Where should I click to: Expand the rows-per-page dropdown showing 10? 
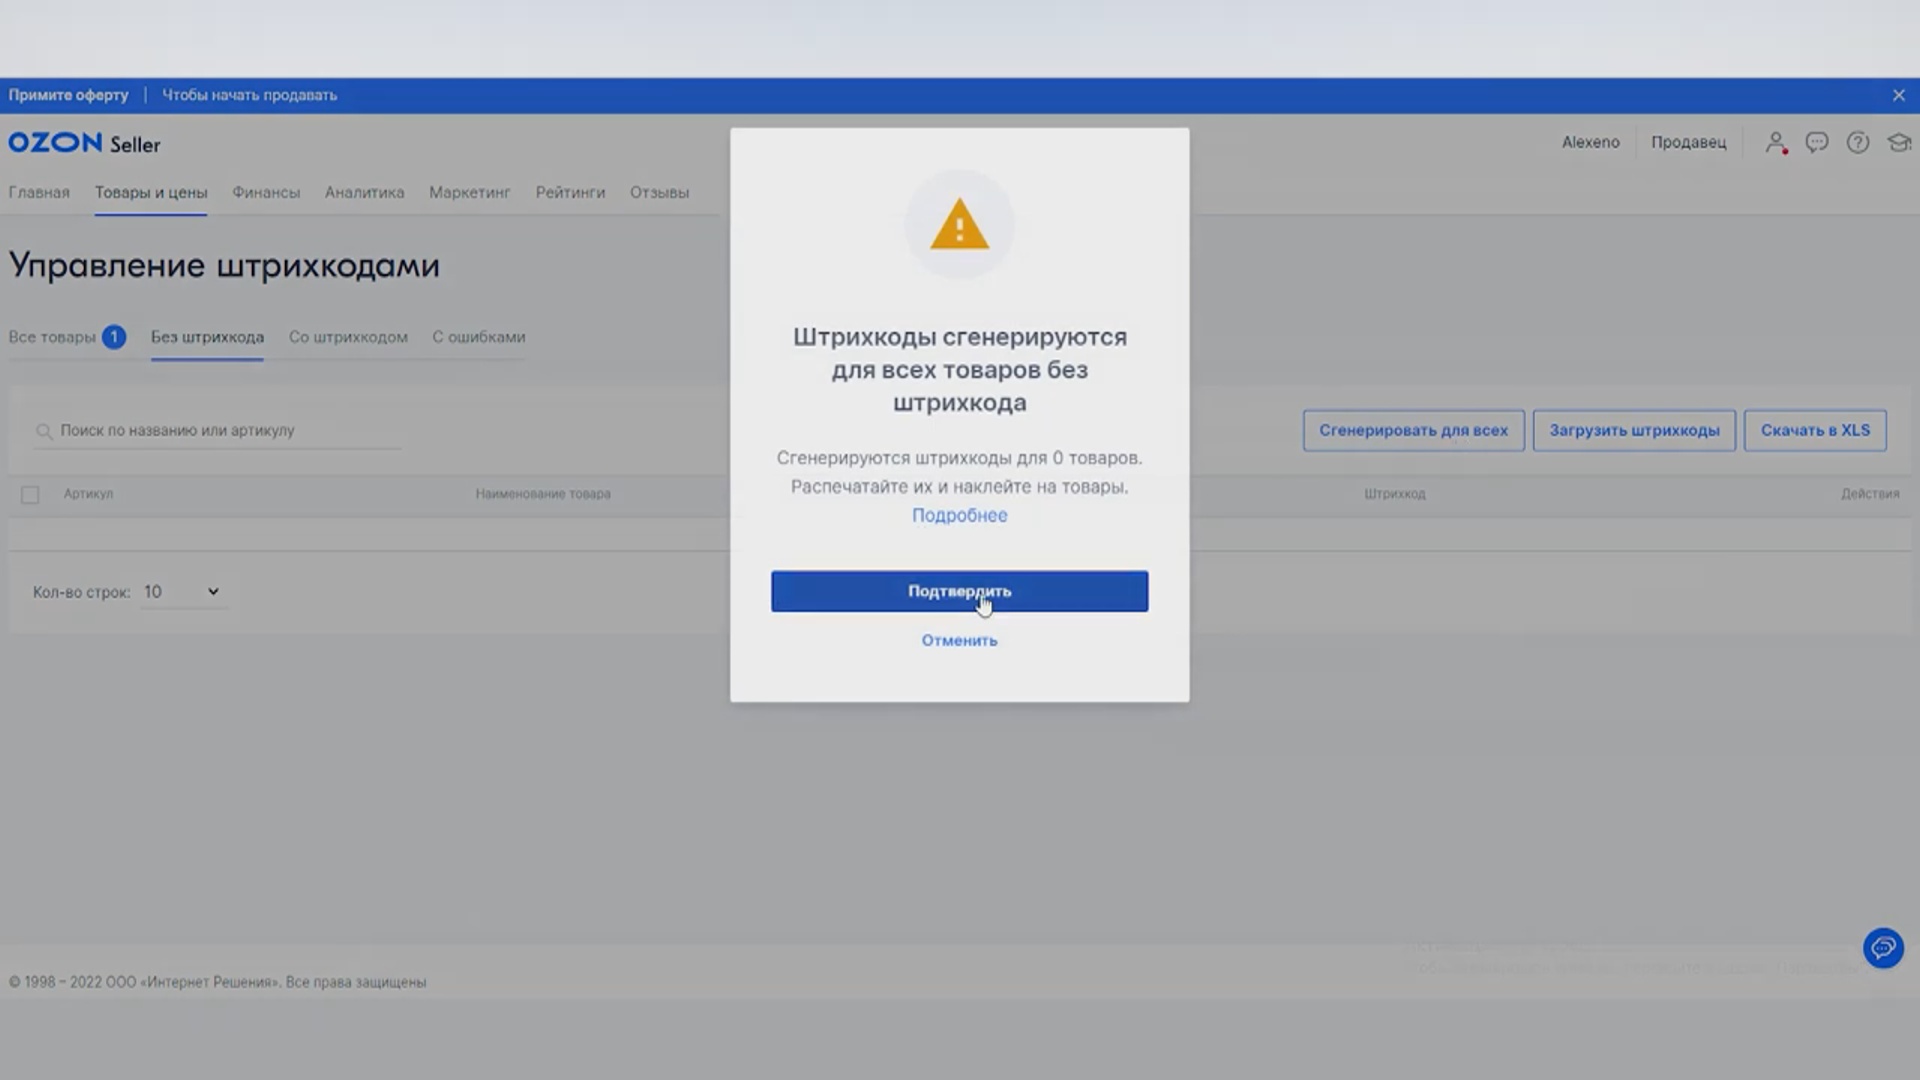point(182,592)
